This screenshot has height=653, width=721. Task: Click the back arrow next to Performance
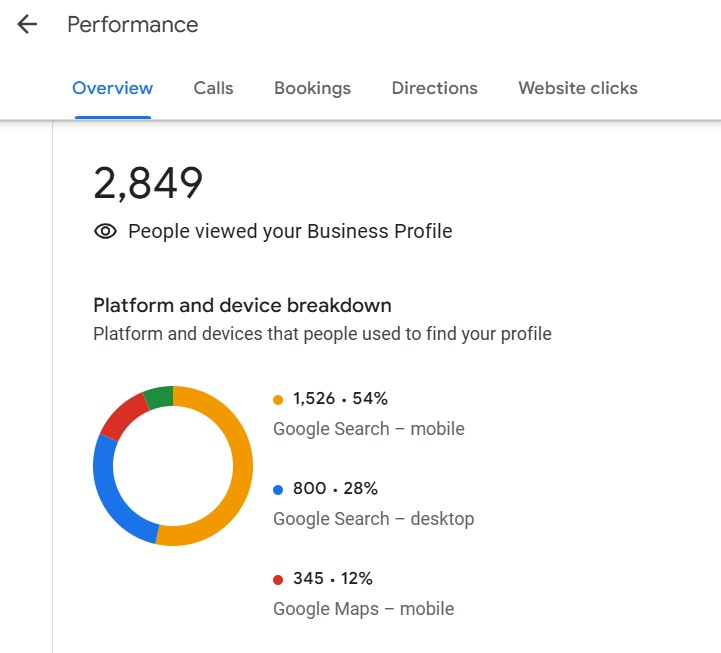27,25
